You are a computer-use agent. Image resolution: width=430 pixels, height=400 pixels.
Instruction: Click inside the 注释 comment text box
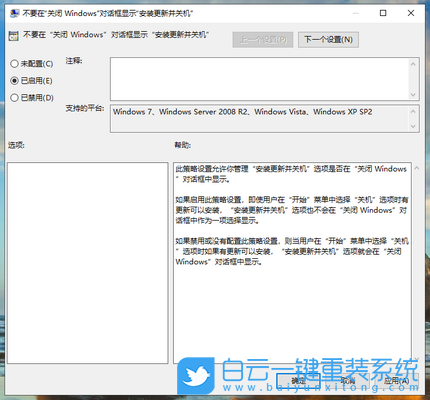coord(260,79)
